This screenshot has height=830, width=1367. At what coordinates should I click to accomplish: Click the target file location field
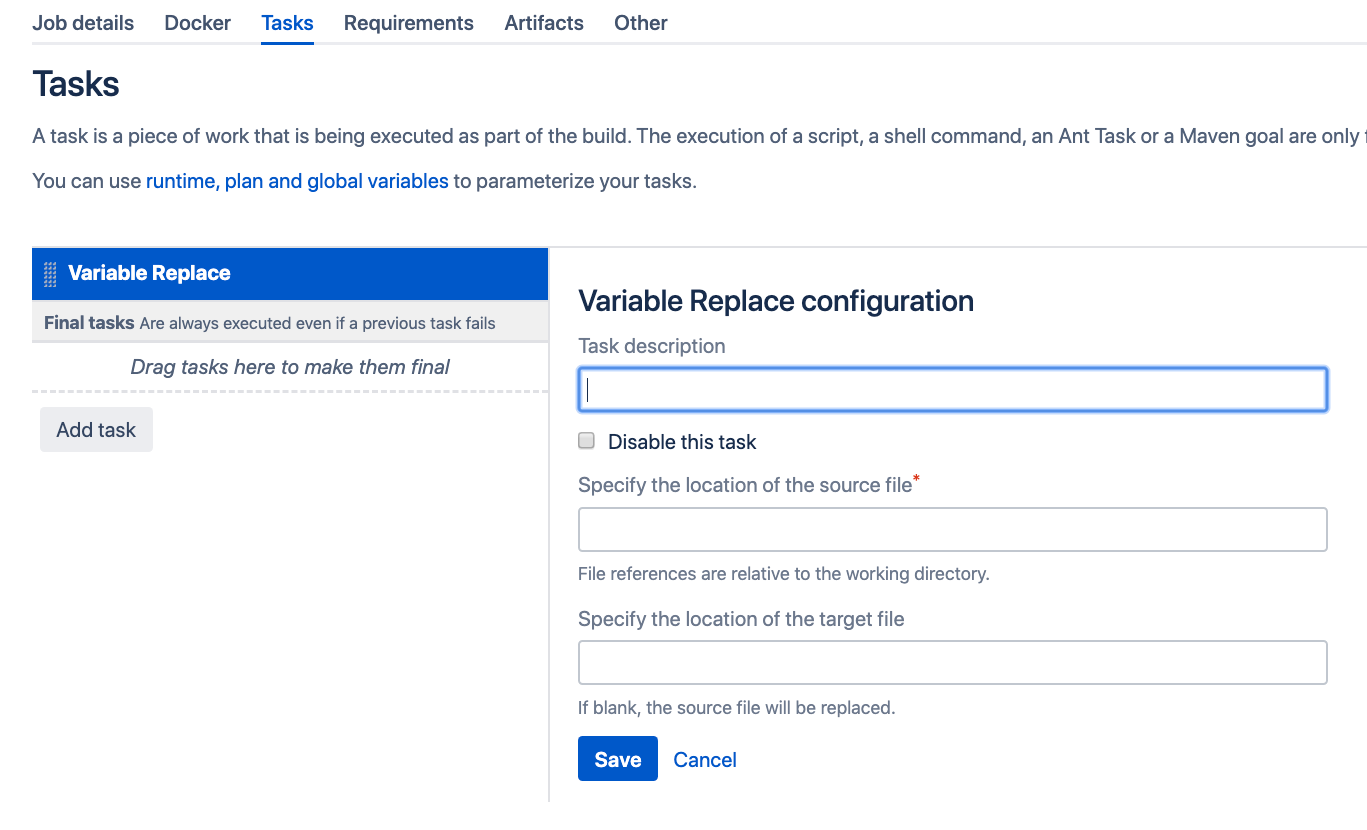[952, 662]
